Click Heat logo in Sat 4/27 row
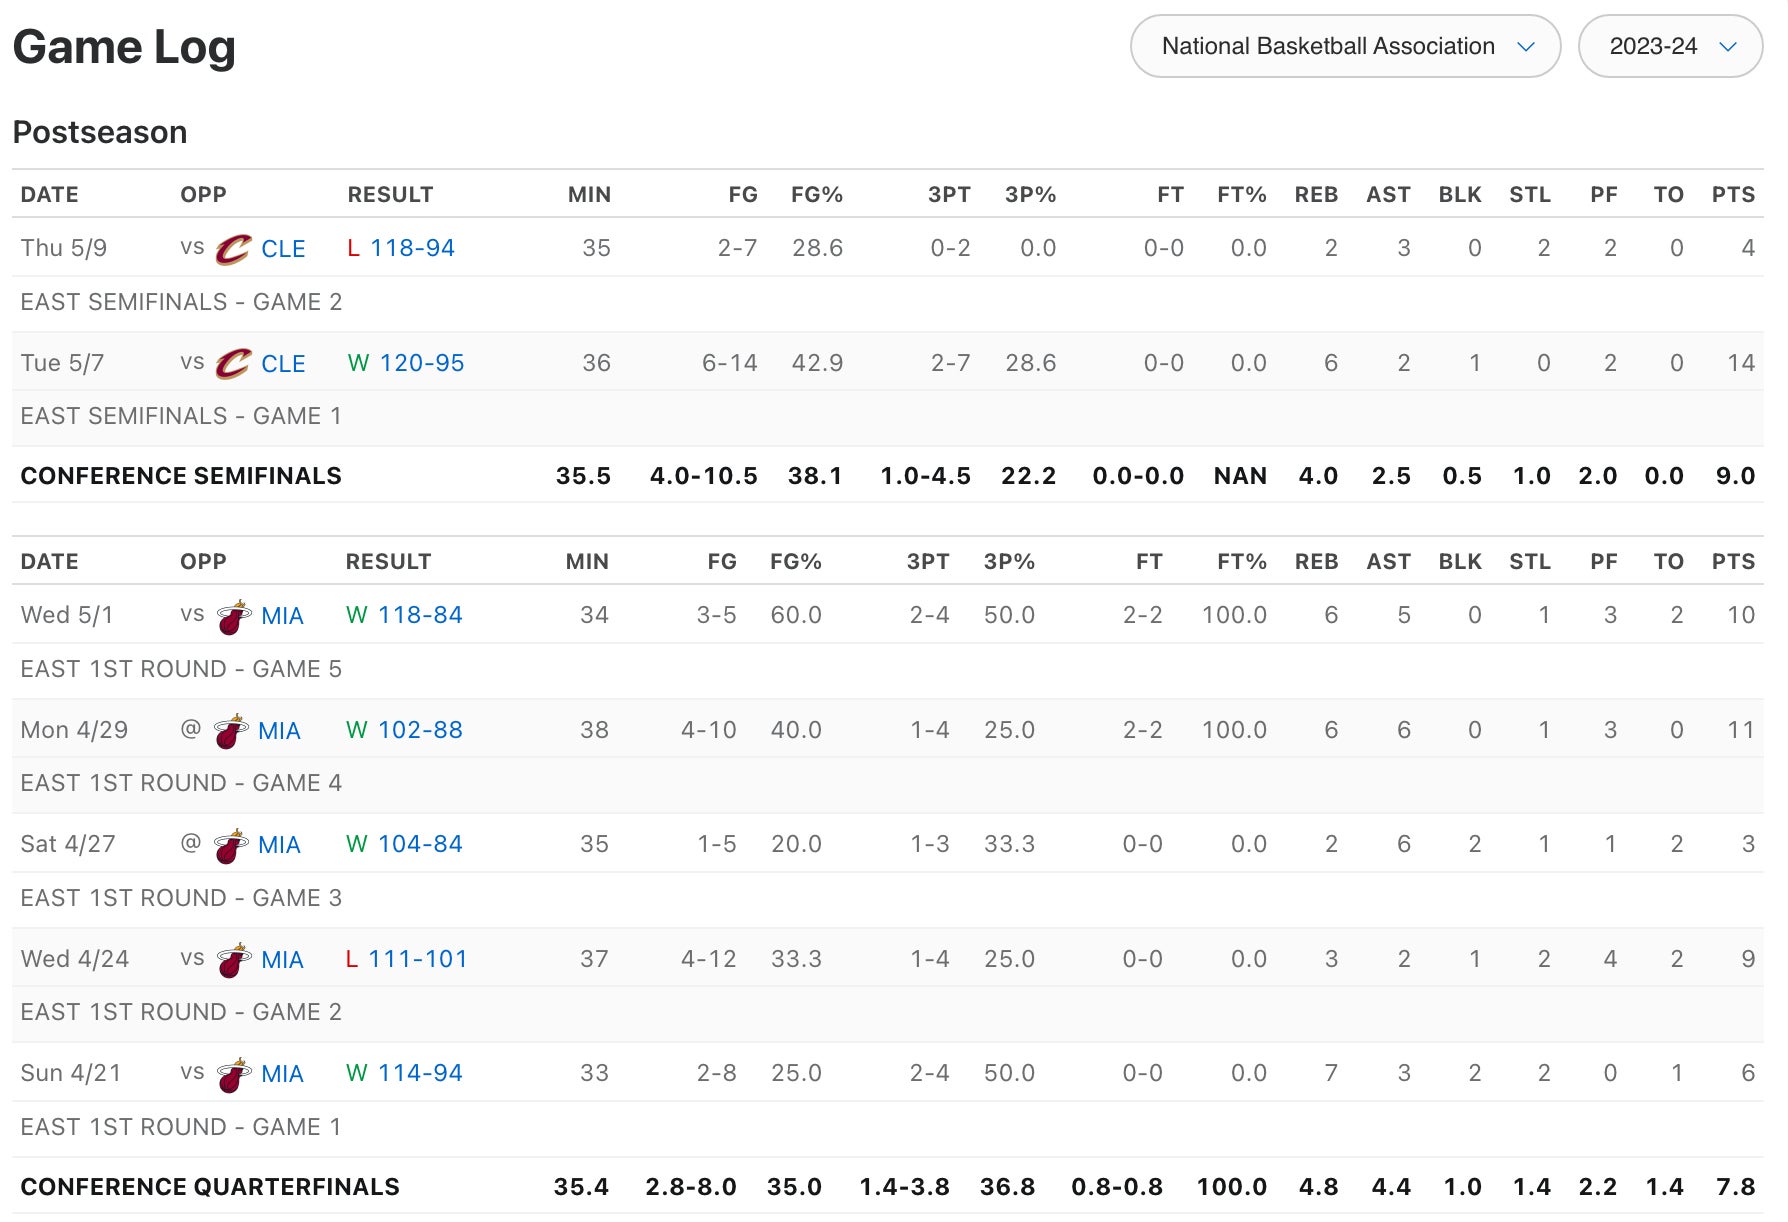1788x1222 pixels. pos(231,846)
